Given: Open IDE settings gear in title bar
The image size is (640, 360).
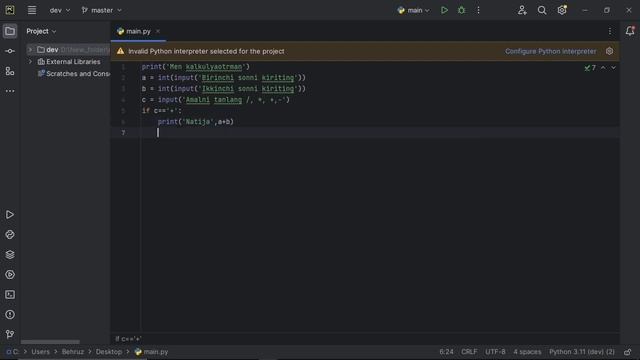Looking at the screenshot, I should [562, 10].
